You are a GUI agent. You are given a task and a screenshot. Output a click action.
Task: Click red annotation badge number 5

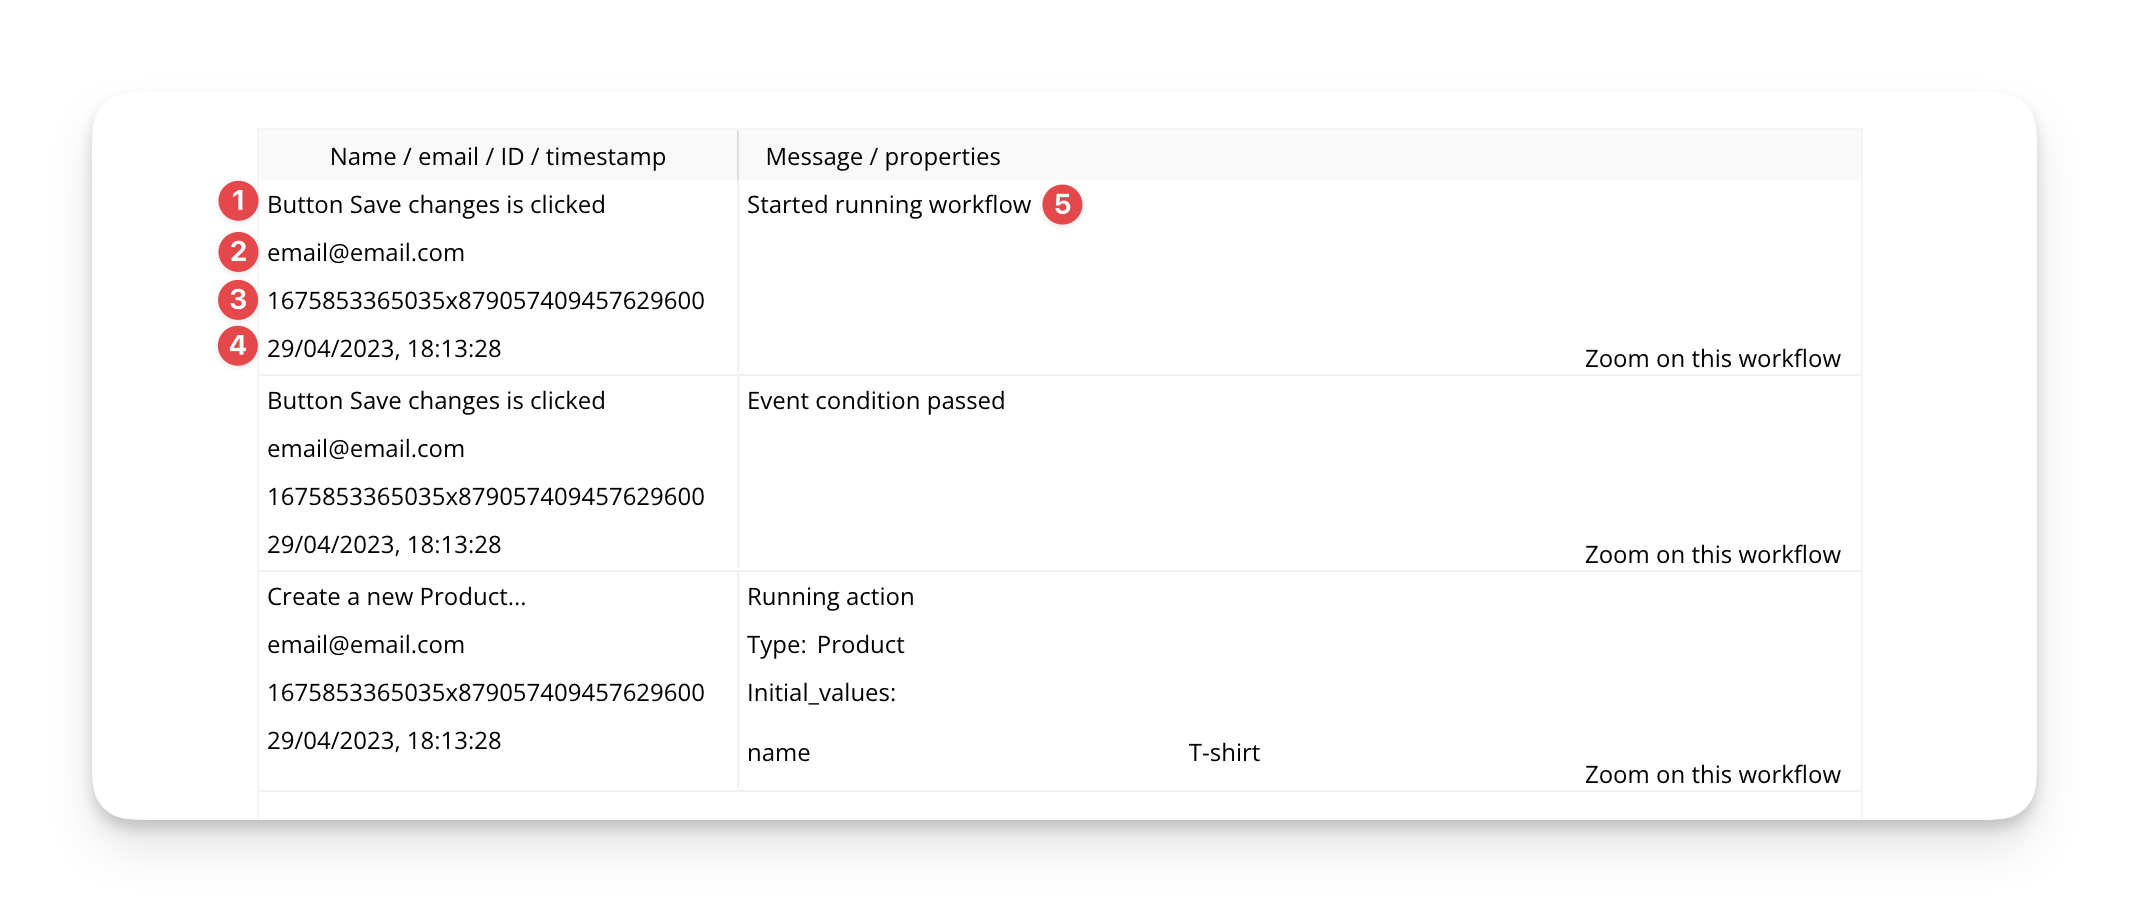[1062, 204]
